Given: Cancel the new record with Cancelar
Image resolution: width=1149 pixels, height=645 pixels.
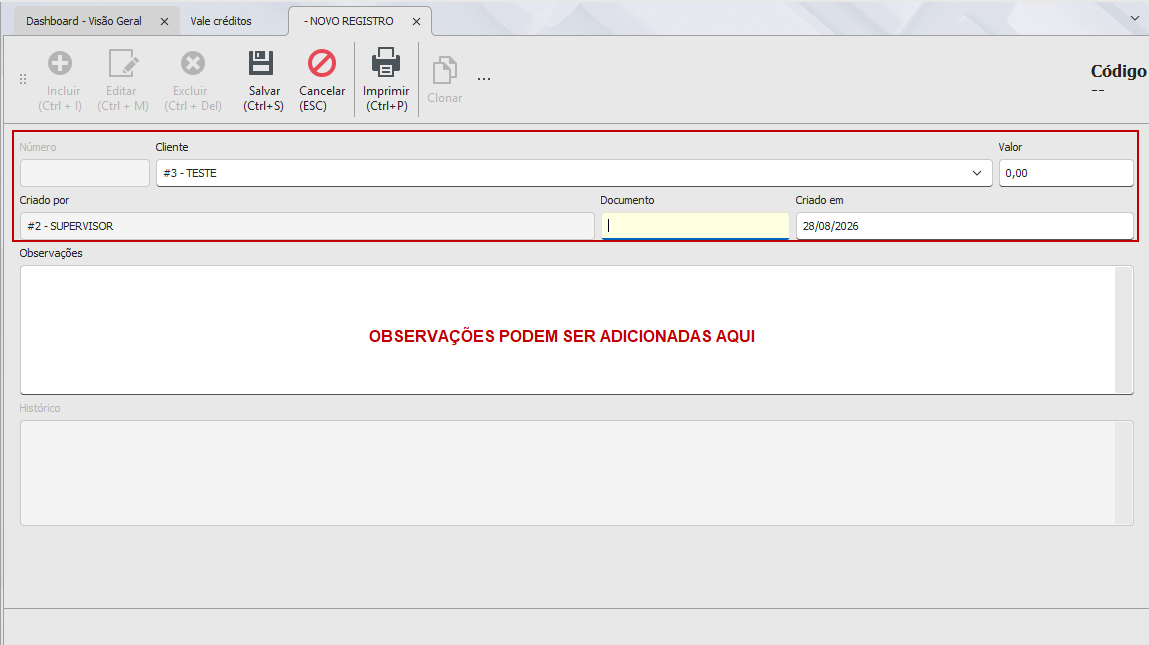Looking at the screenshot, I should click(x=322, y=64).
